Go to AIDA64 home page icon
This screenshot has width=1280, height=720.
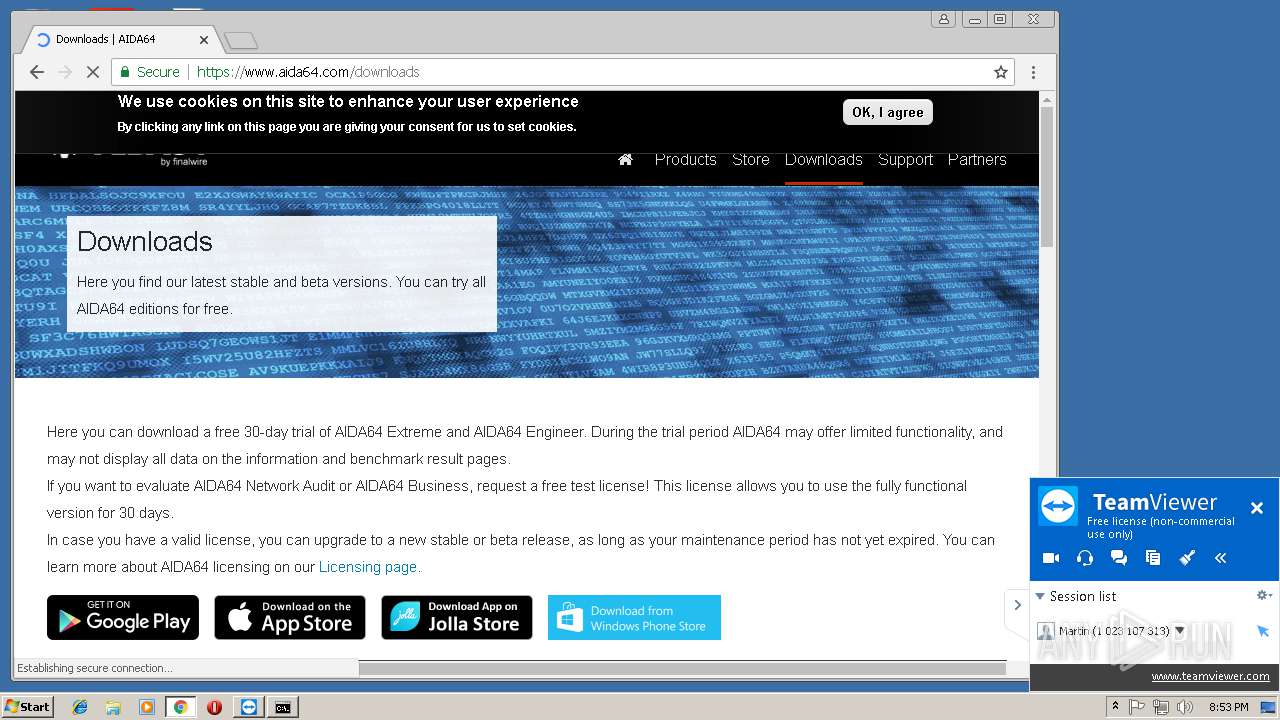[626, 159]
